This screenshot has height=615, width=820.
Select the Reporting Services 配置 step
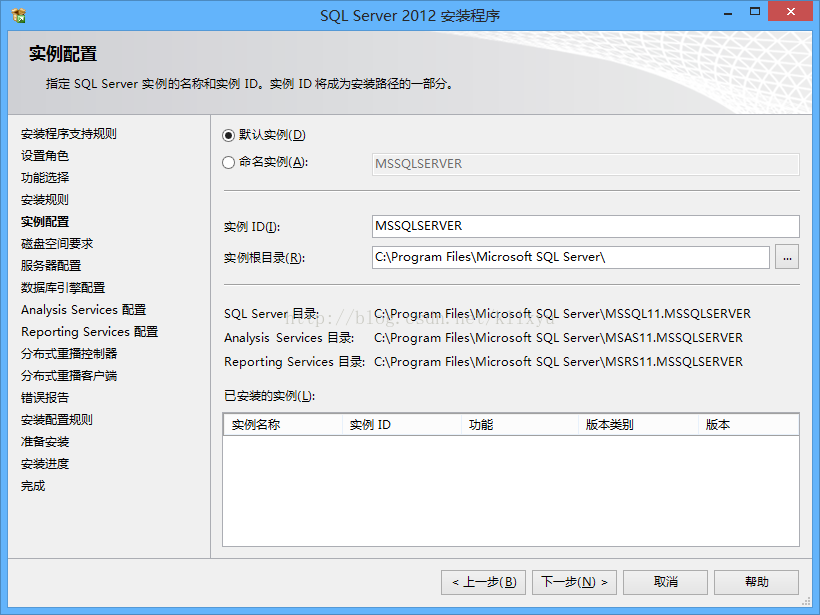(x=89, y=332)
